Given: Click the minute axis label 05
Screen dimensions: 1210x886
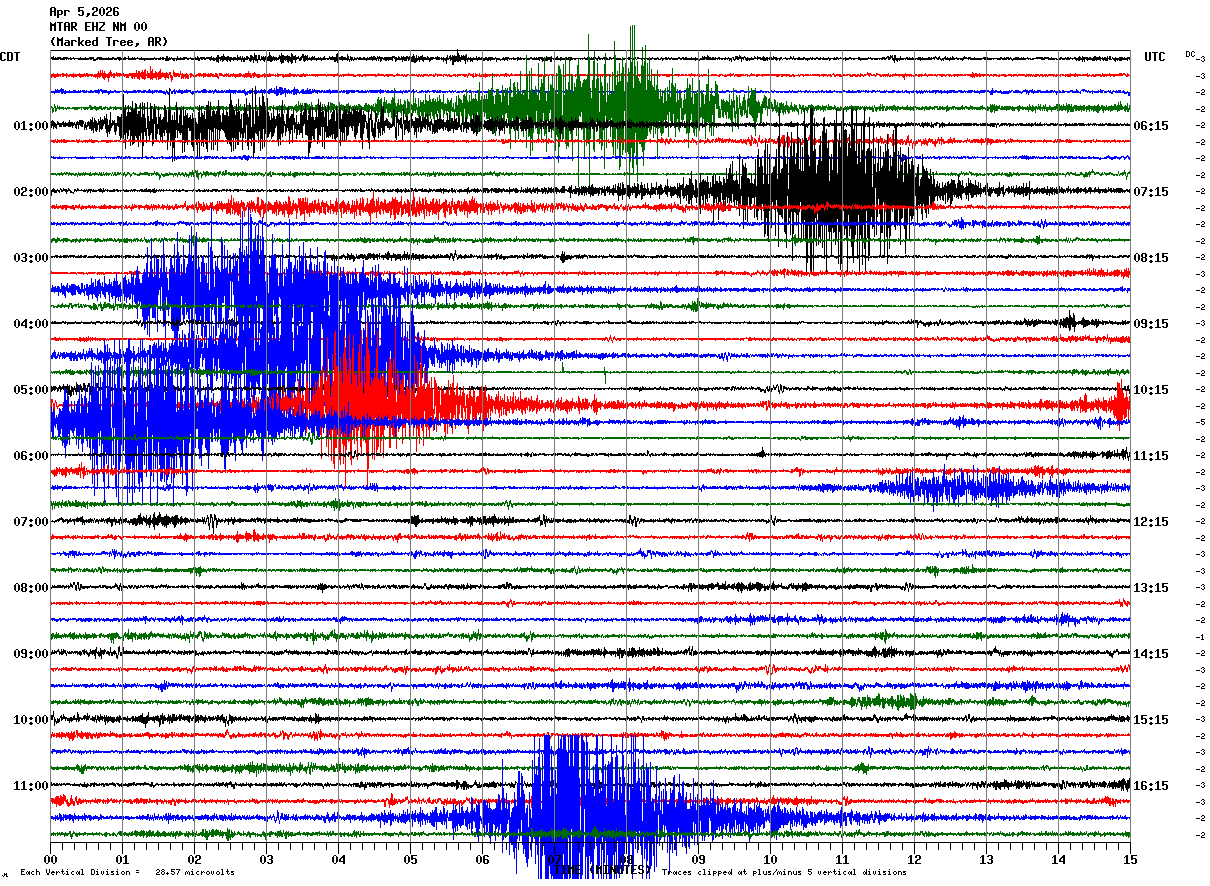Looking at the screenshot, I should pyautogui.click(x=410, y=859).
